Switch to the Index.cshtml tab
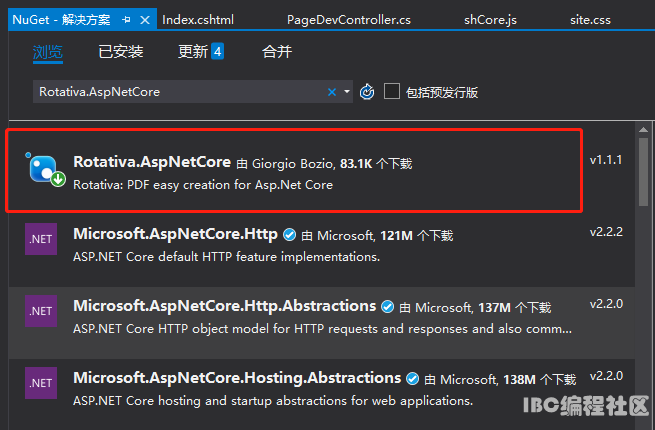The height and width of the screenshot is (430, 655). [x=198, y=20]
